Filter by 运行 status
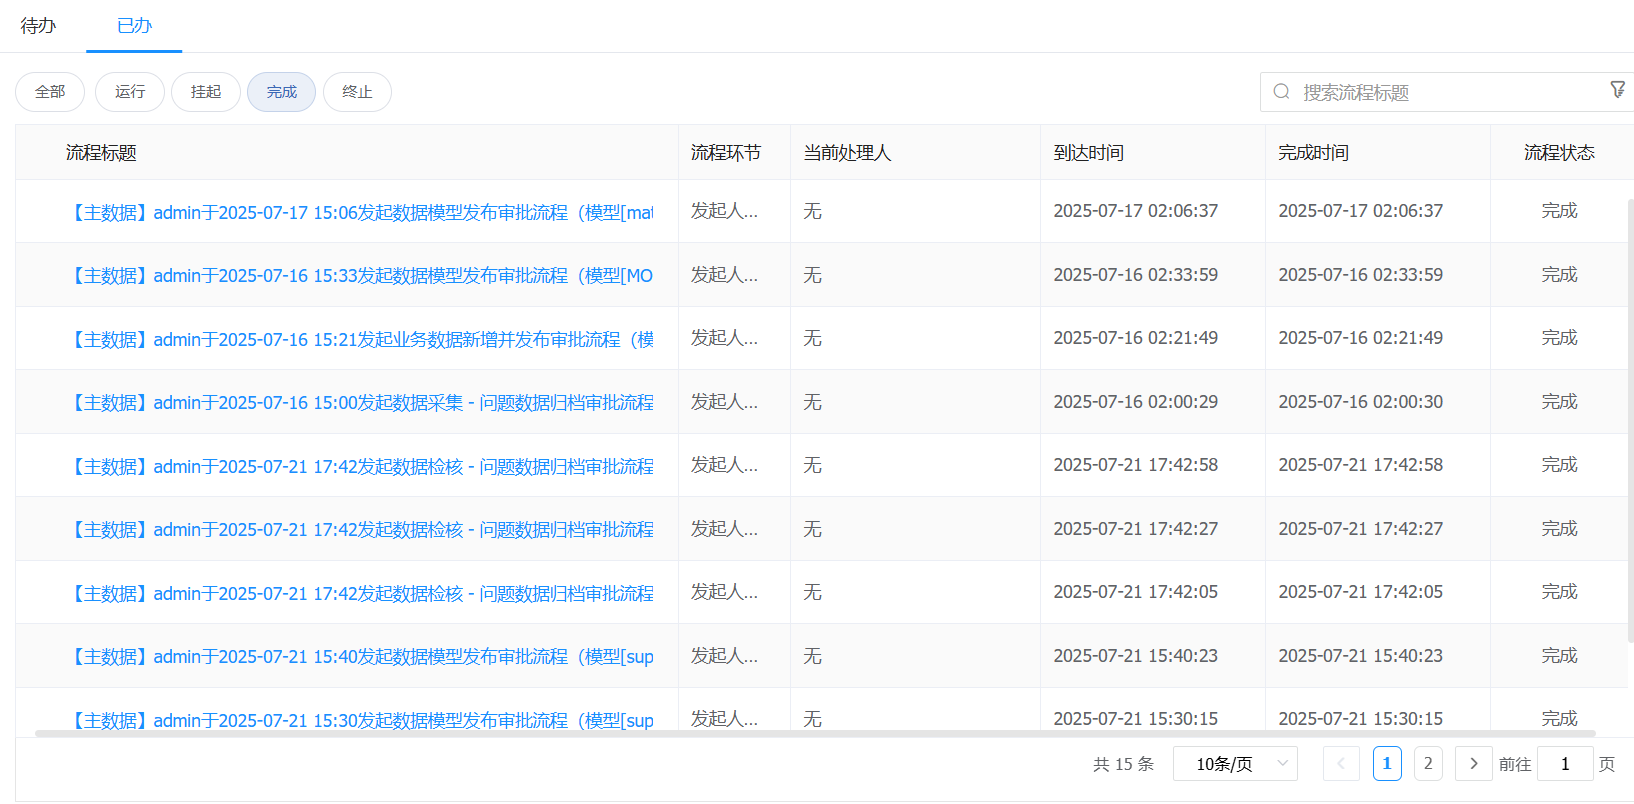Screen dimensions: 1634x804 point(130,92)
